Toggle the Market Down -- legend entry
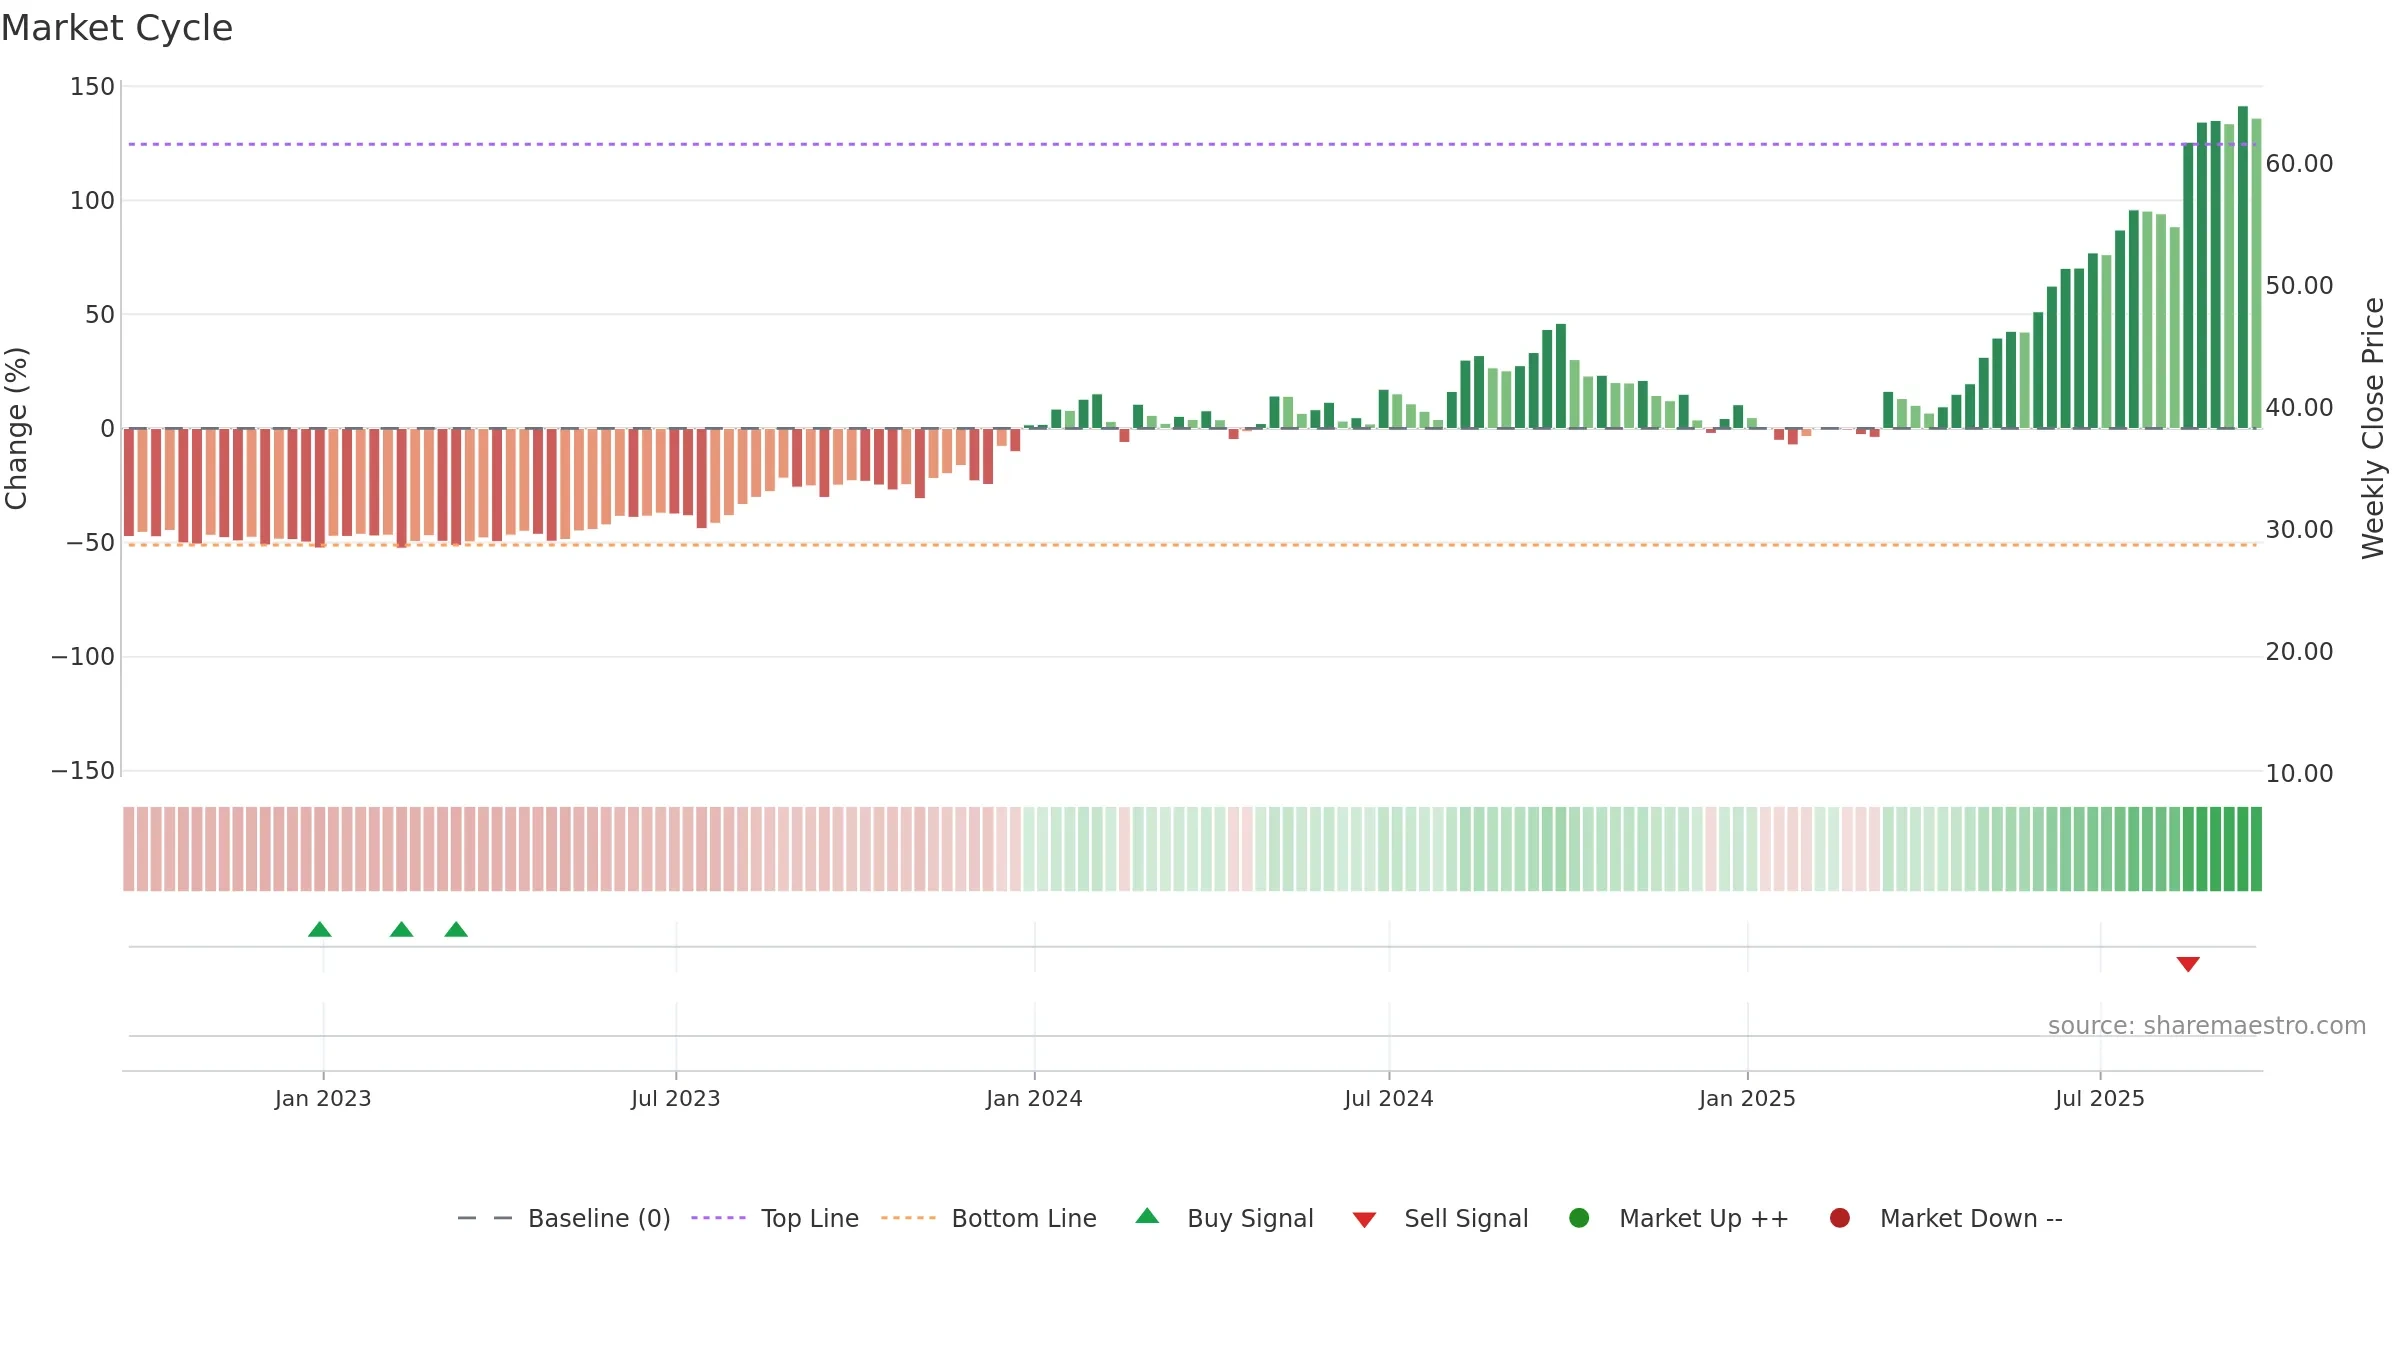 (1946, 1218)
